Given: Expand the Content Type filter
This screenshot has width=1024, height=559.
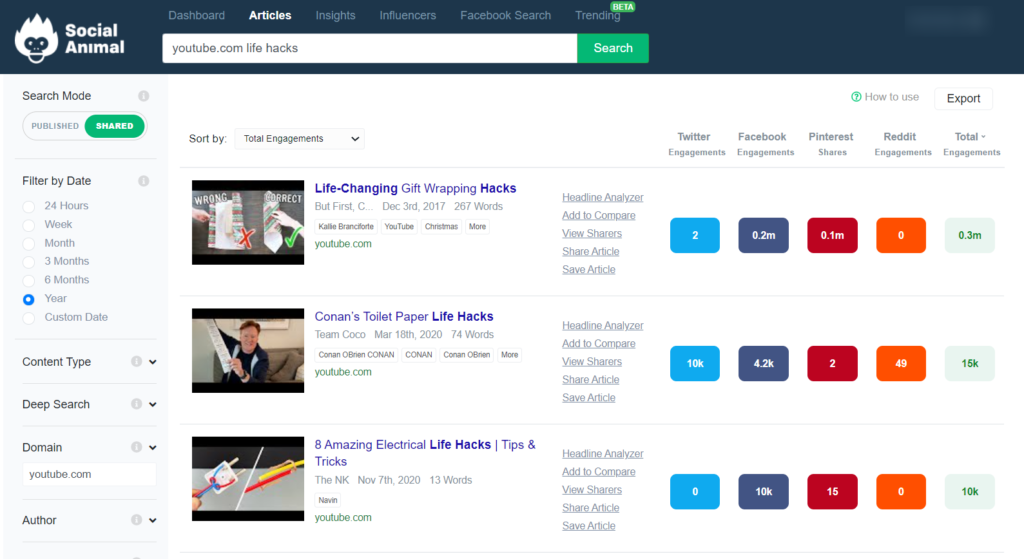Looking at the screenshot, I should [153, 362].
